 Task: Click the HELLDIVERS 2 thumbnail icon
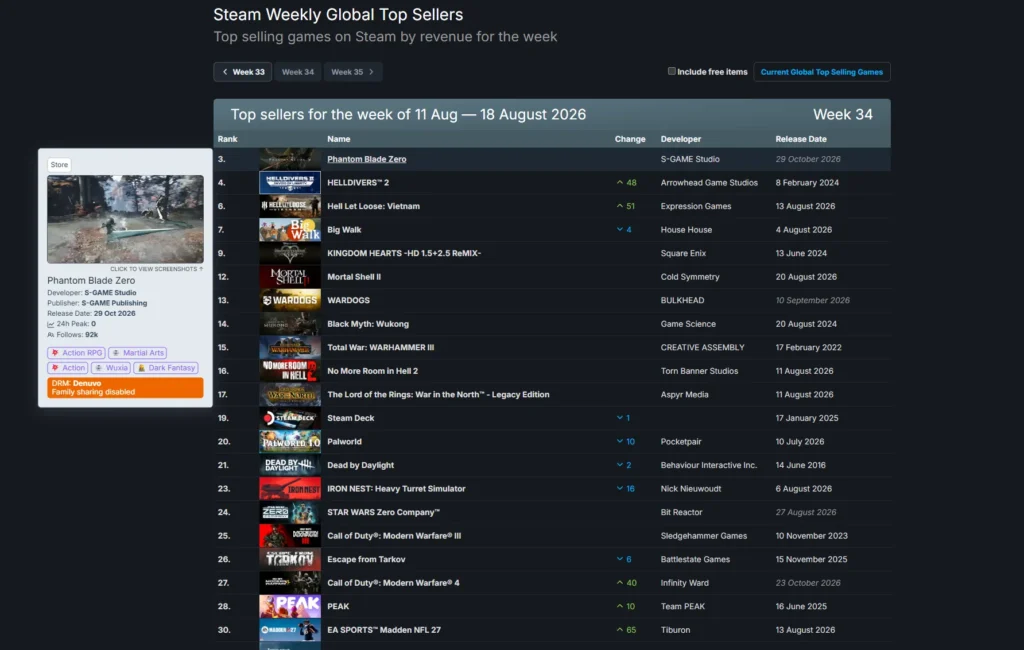tap(290, 182)
